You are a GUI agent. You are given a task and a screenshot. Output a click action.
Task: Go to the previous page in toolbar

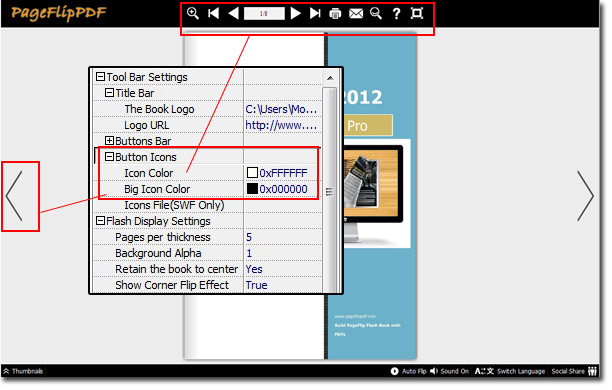pyautogui.click(x=234, y=13)
